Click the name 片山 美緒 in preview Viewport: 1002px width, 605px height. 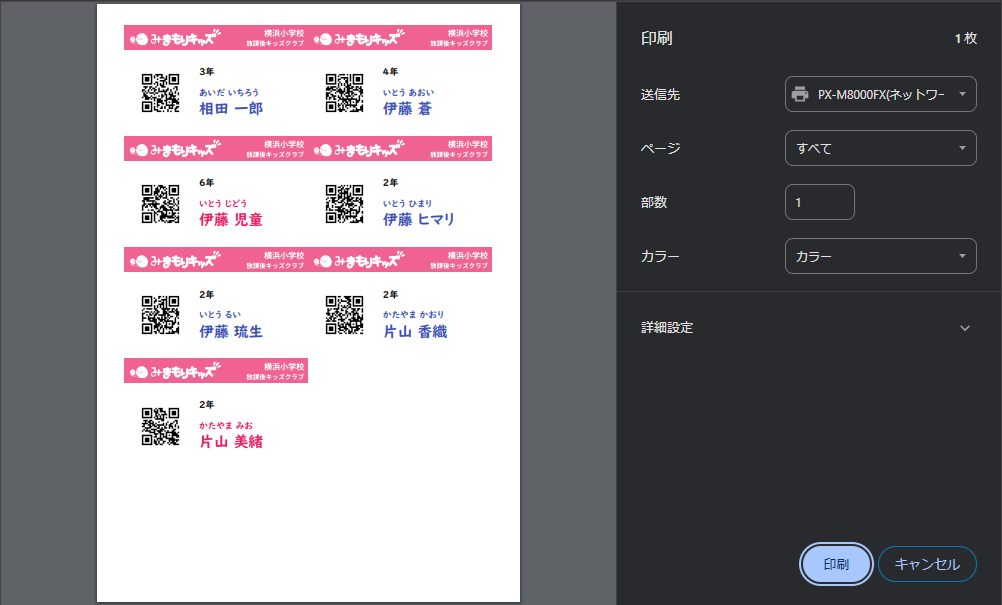pos(231,441)
